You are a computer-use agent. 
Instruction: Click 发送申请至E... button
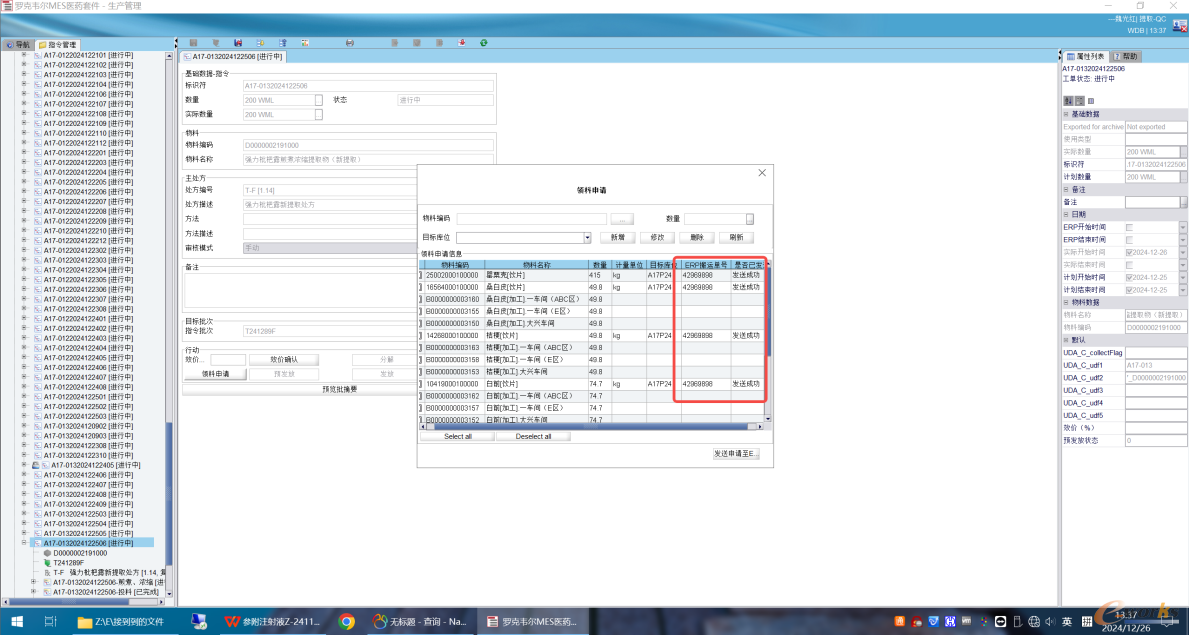coord(736,454)
